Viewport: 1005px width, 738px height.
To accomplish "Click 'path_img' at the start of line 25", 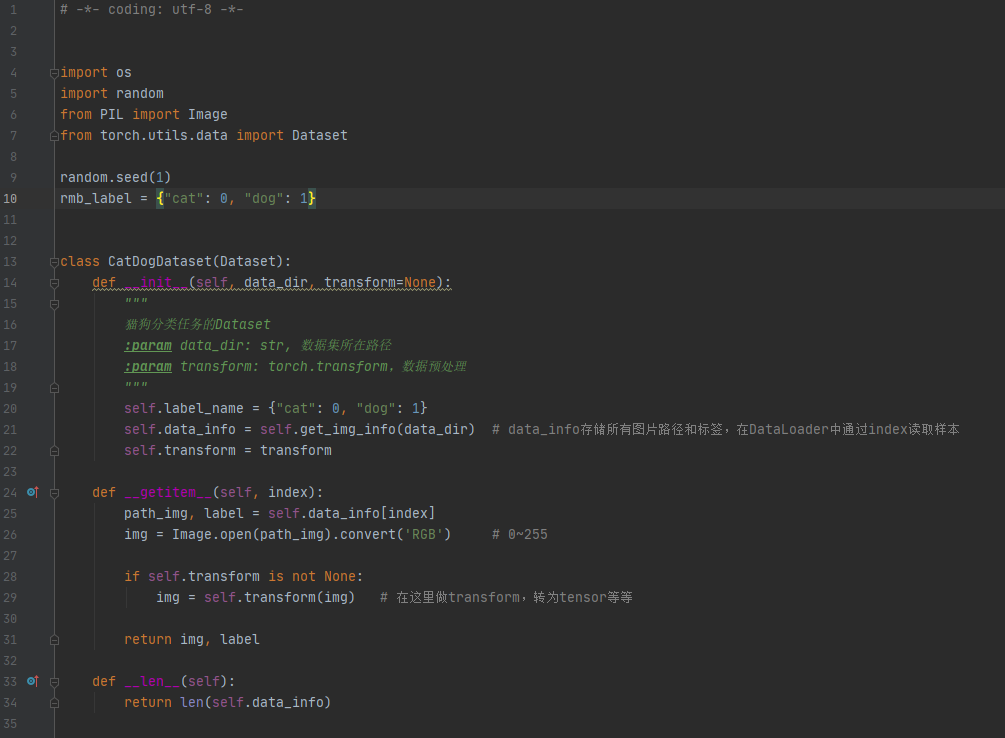I will pyautogui.click(x=156, y=514).
